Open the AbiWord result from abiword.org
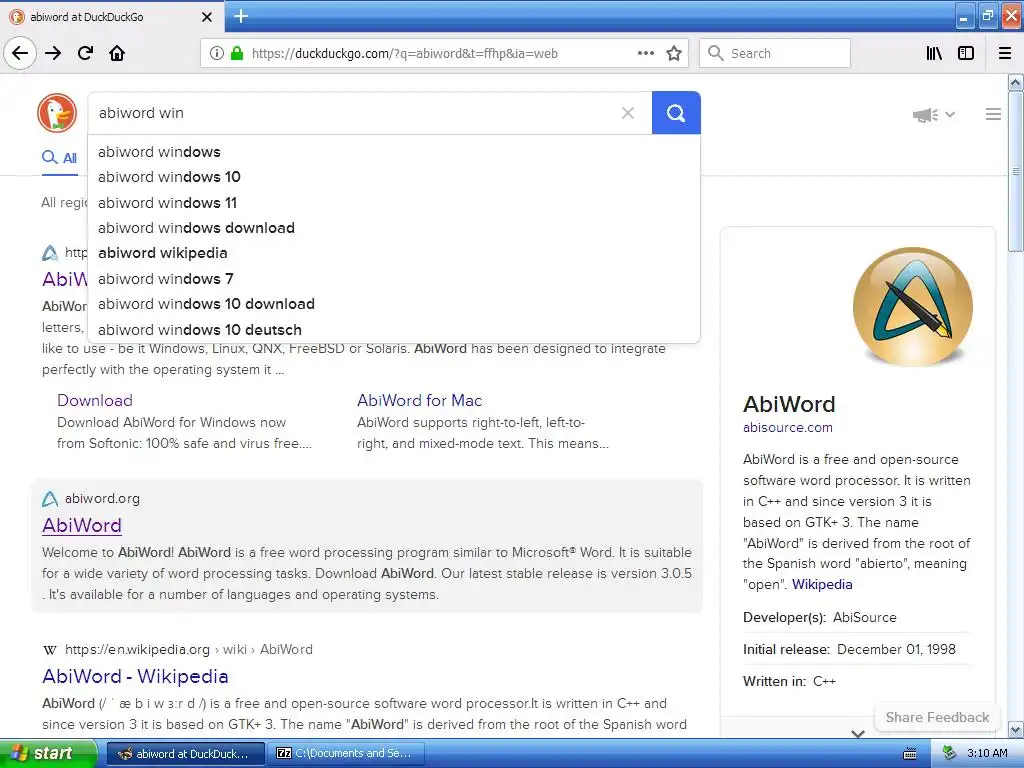The width and height of the screenshot is (1024, 768). [x=82, y=525]
